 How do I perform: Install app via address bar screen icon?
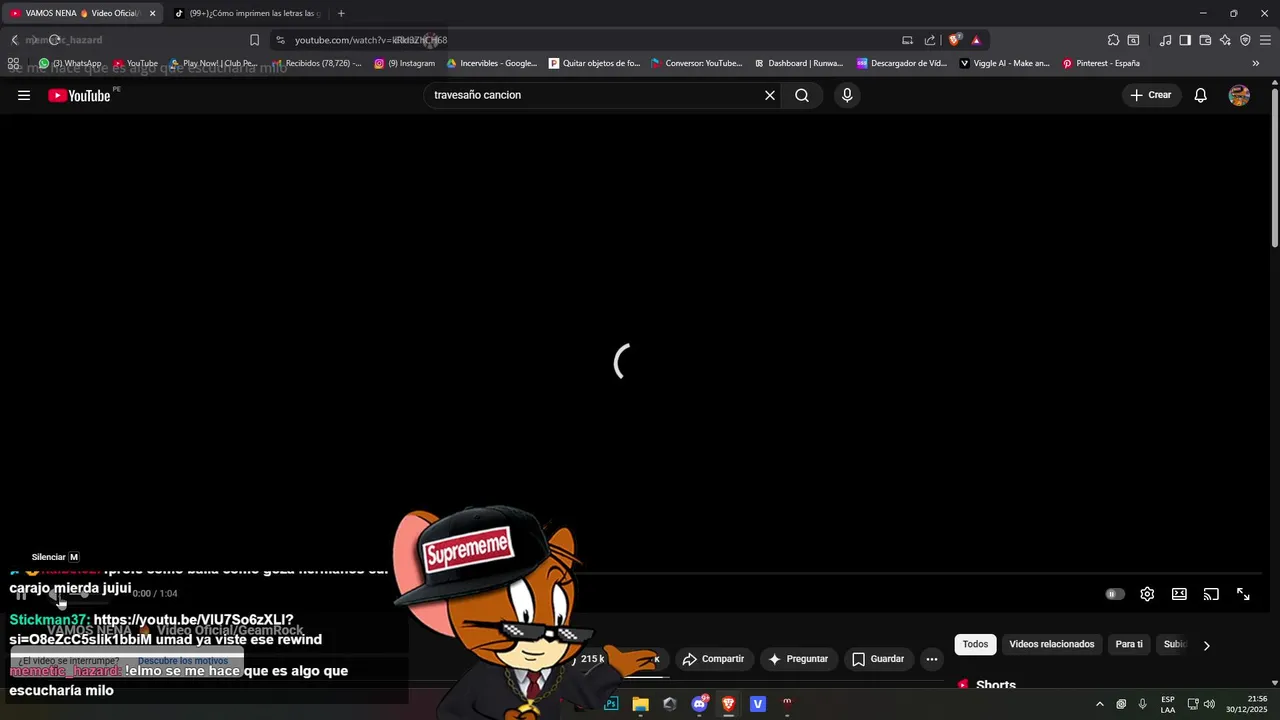click(907, 40)
